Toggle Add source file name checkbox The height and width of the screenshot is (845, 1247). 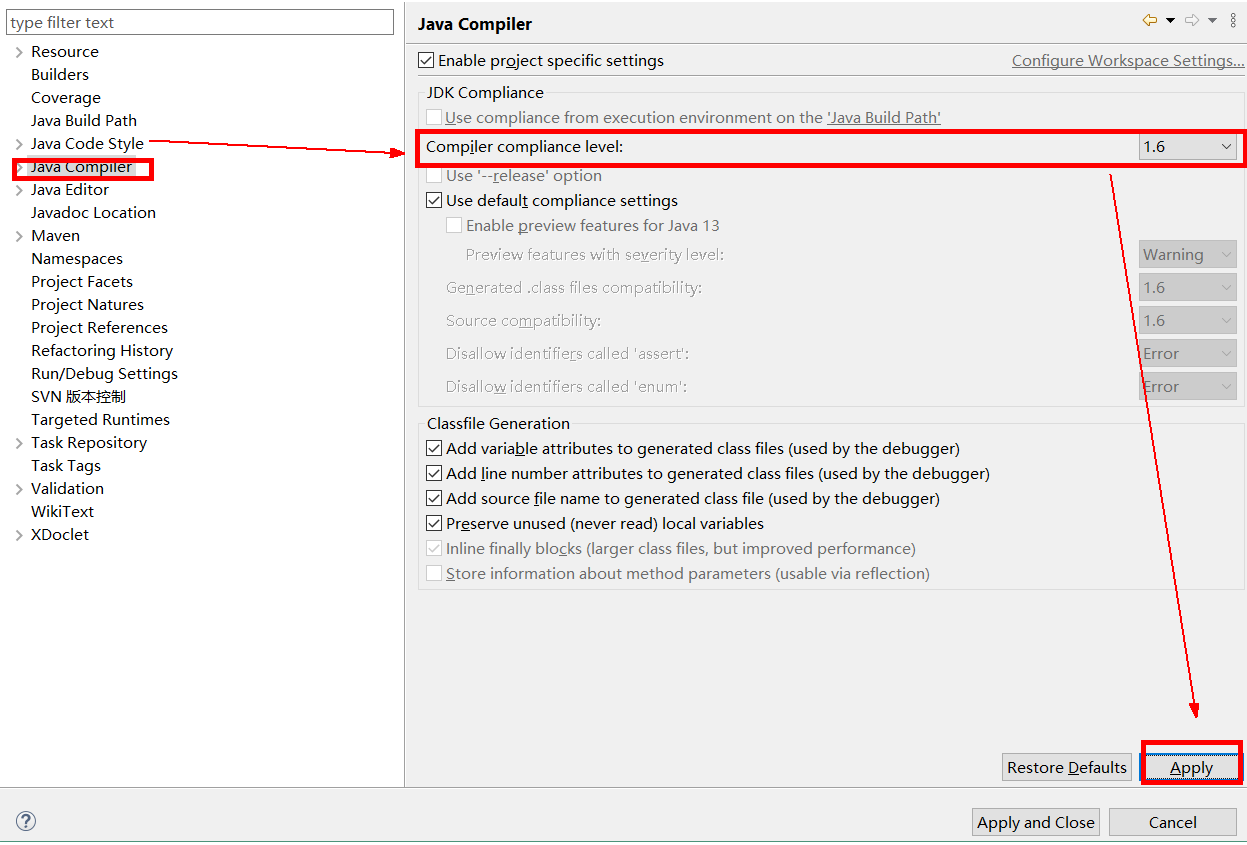tap(434, 499)
